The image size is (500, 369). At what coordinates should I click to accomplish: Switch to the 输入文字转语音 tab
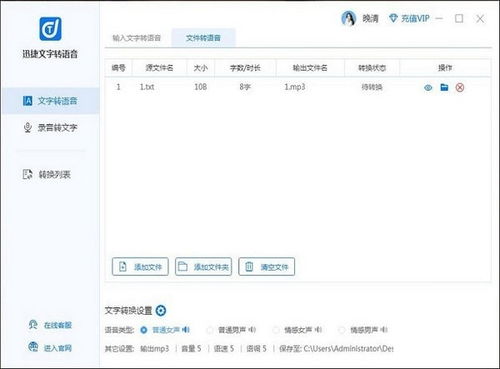pos(137,38)
